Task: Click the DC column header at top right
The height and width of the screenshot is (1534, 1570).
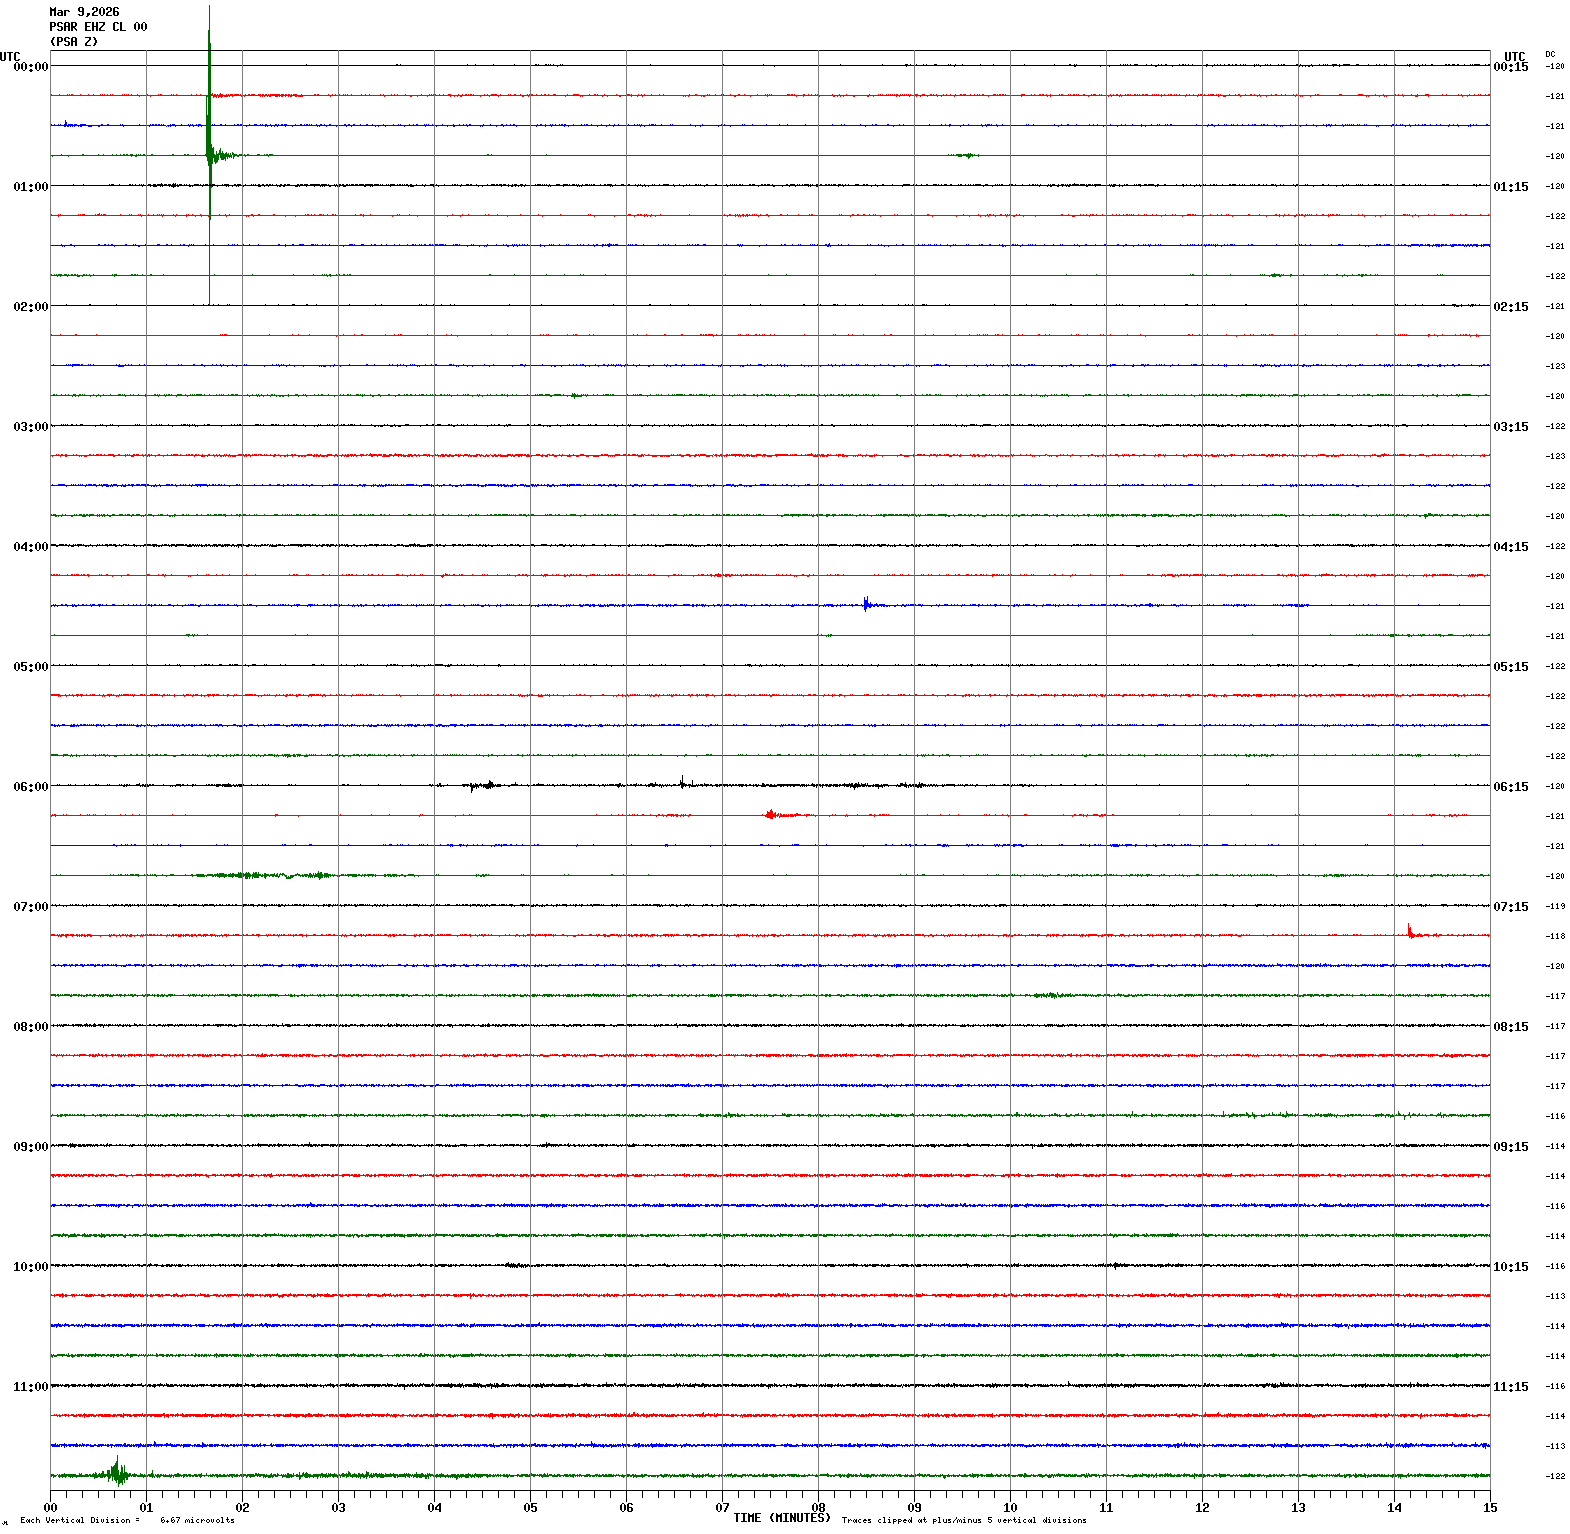Action: point(1550,54)
